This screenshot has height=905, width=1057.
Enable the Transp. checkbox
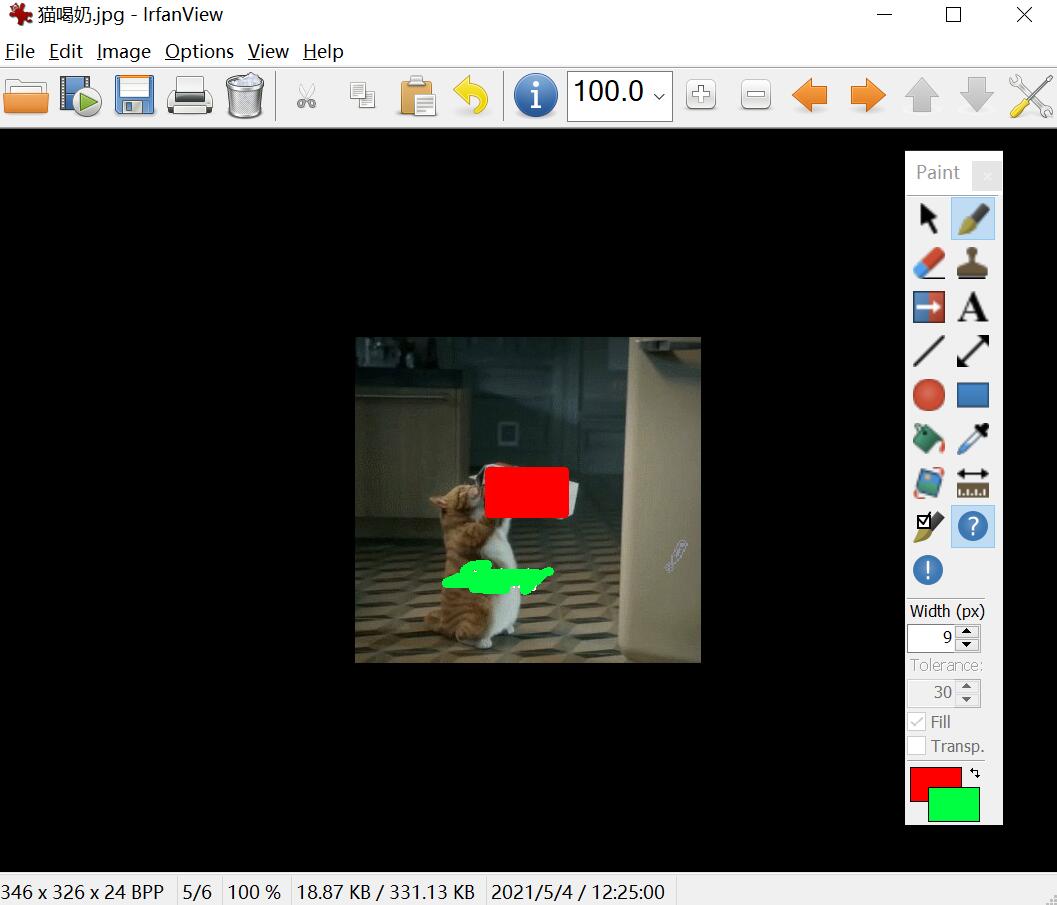click(916, 746)
